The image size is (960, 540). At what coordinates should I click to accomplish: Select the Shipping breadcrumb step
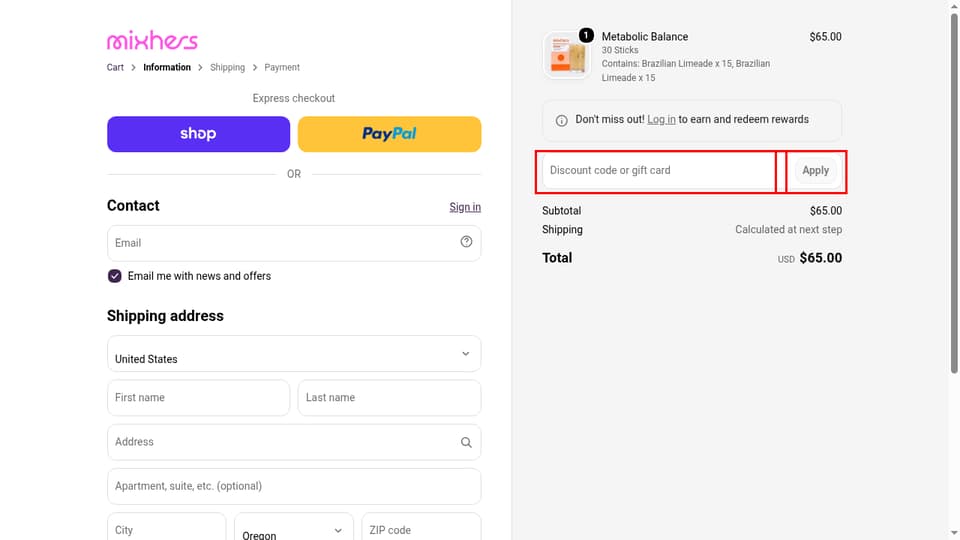(227, 67)
